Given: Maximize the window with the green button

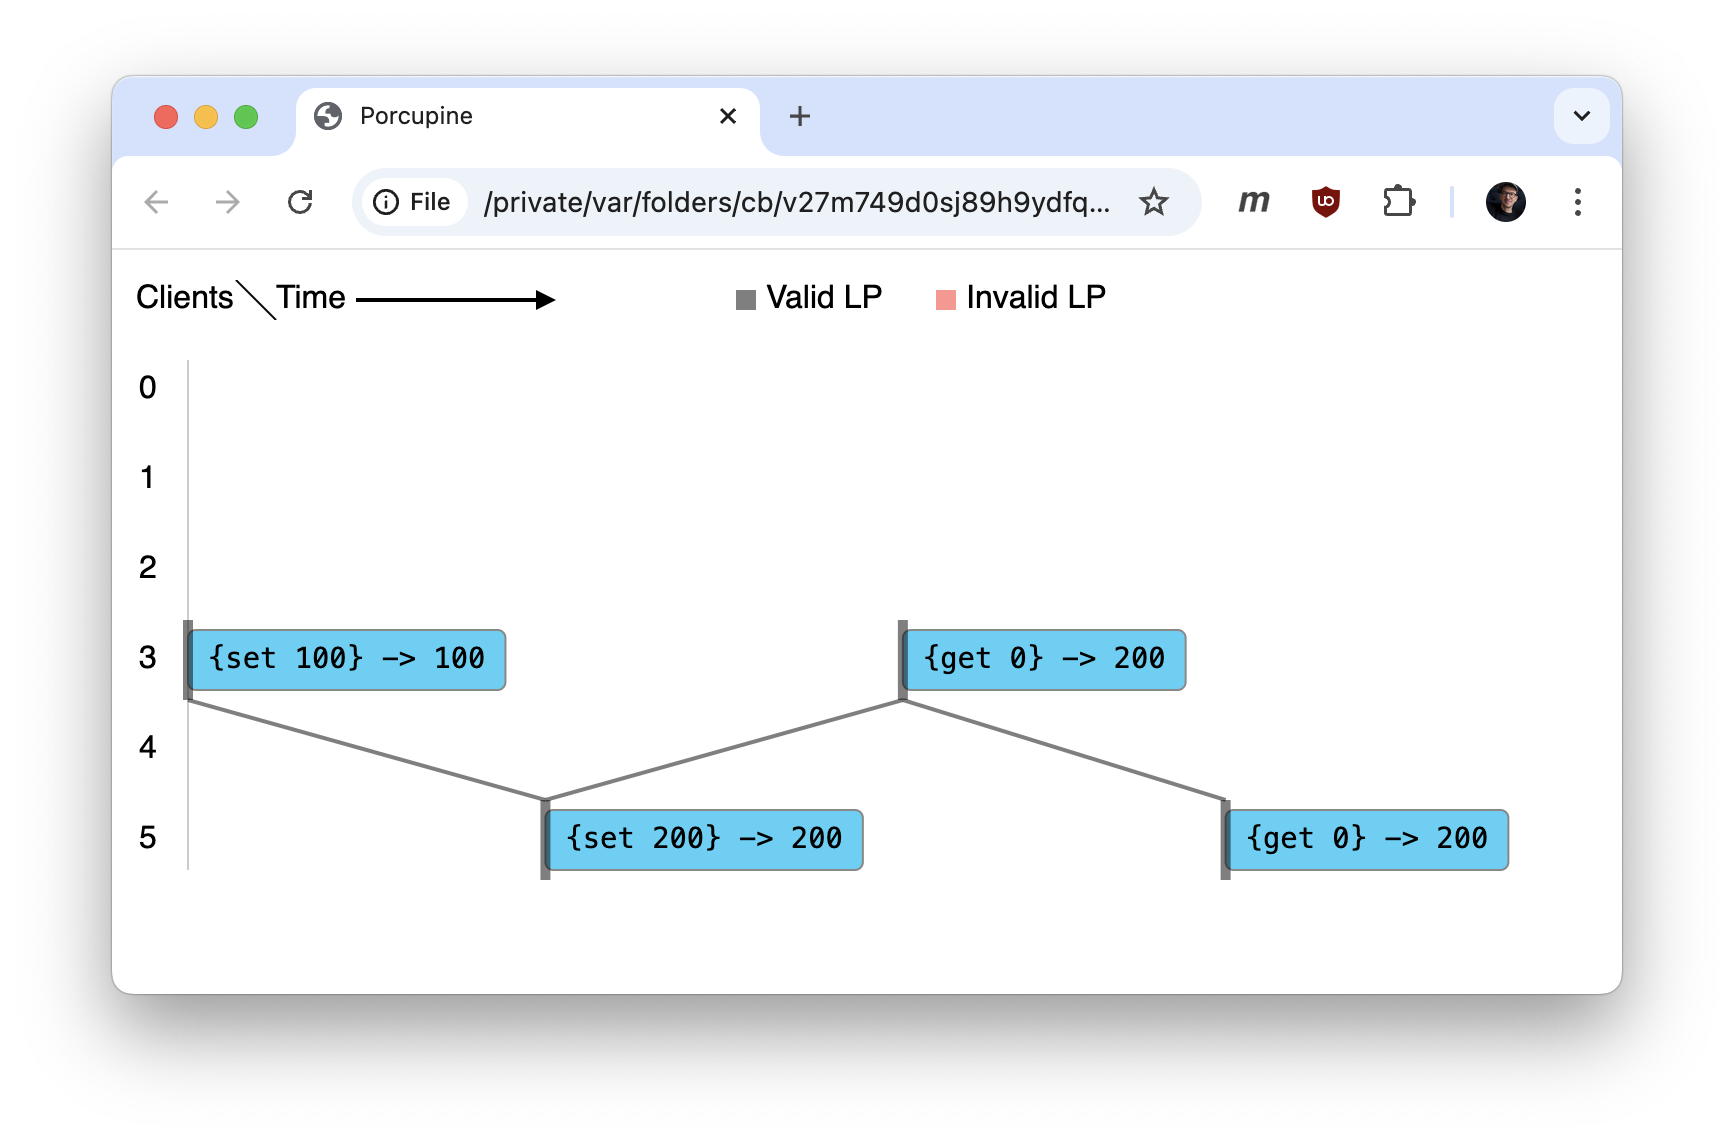Looking at the screenshot, I should pos(246,117).
